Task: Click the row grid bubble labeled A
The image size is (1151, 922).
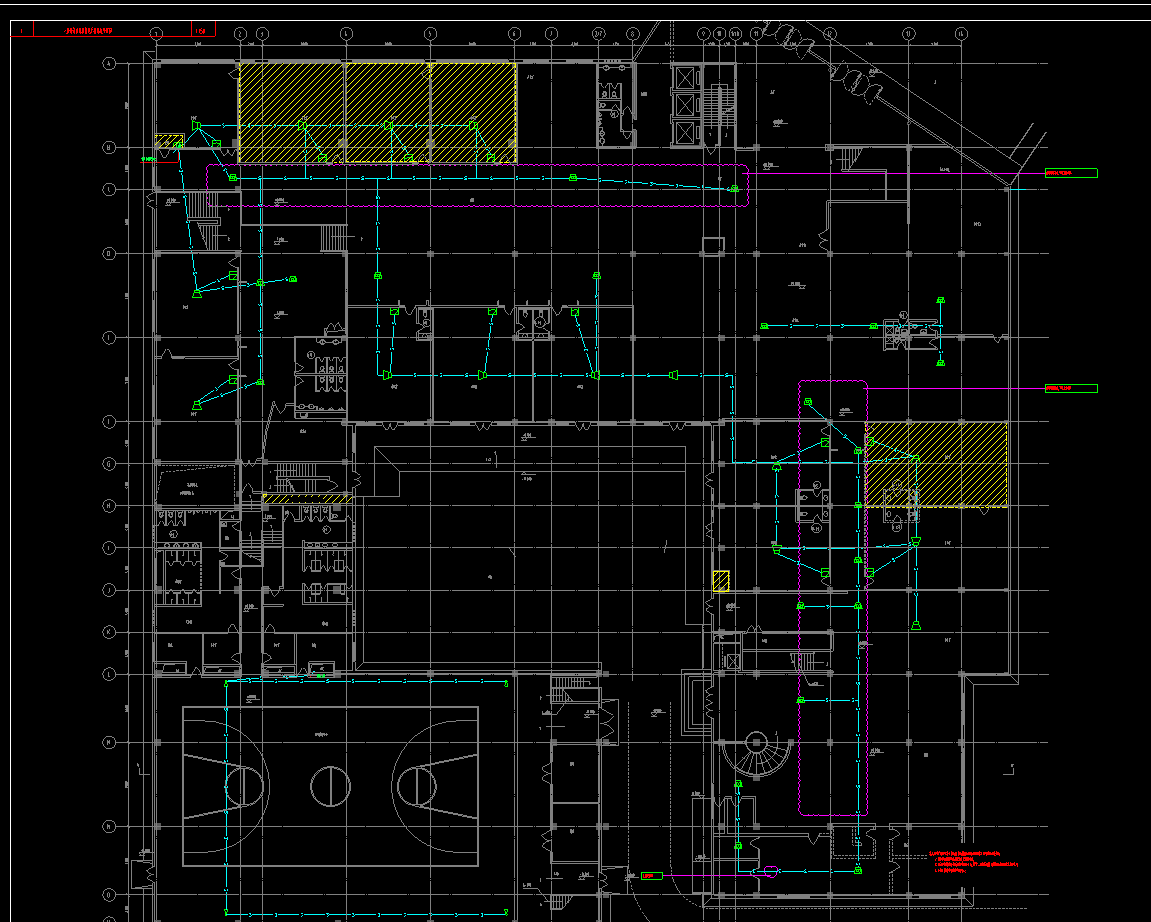Action: tap(109, 64)
